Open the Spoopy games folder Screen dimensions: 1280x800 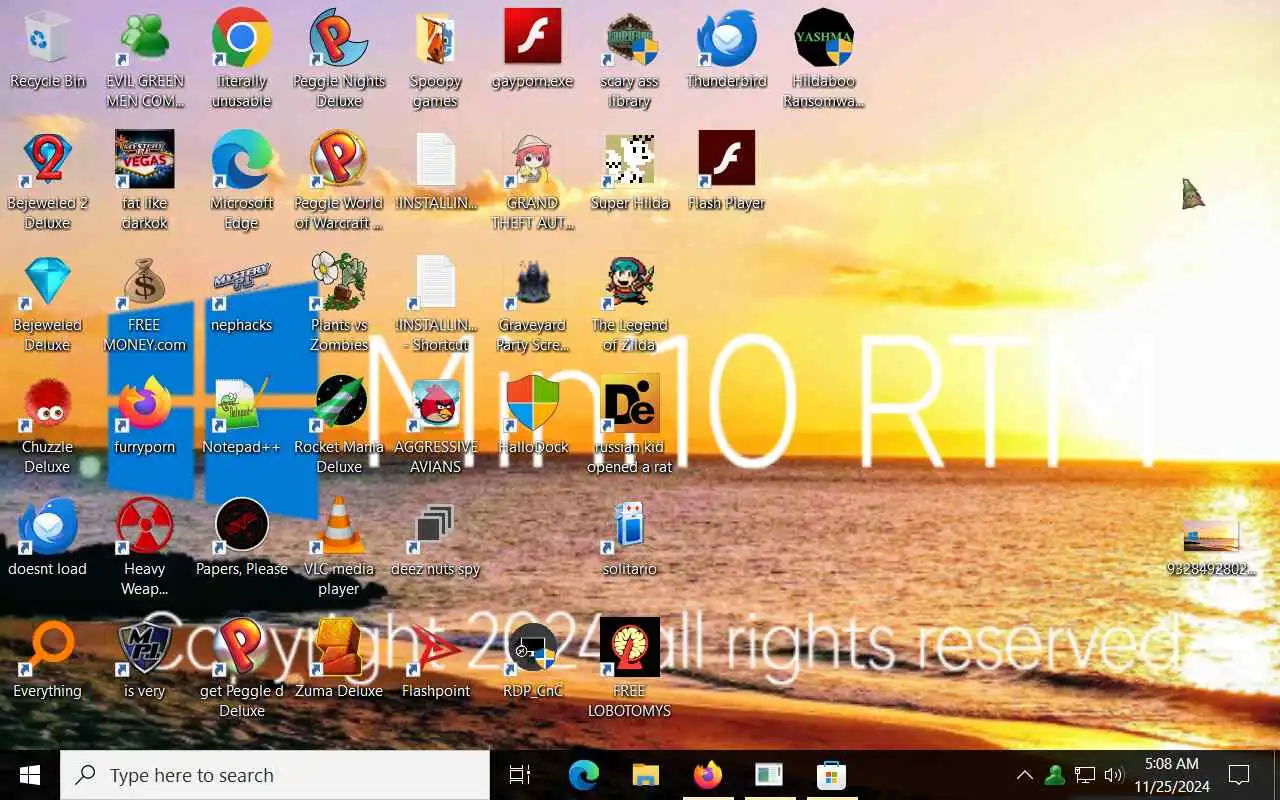(x=435, y=38)
